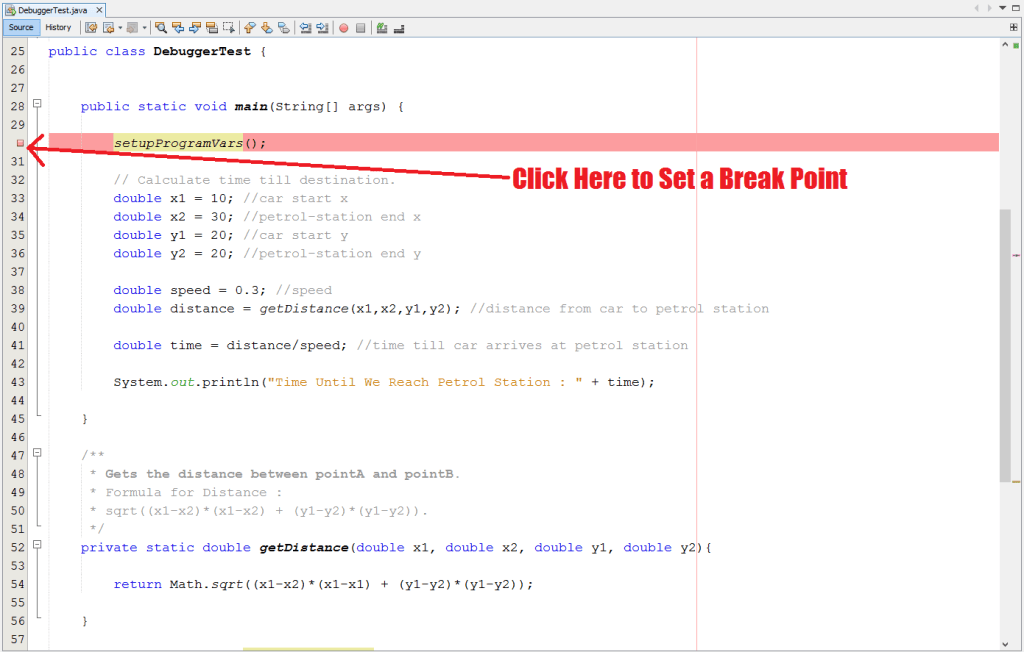
Task: Select the Find Selection magnifier tool
Action: [x=161, y=29]
